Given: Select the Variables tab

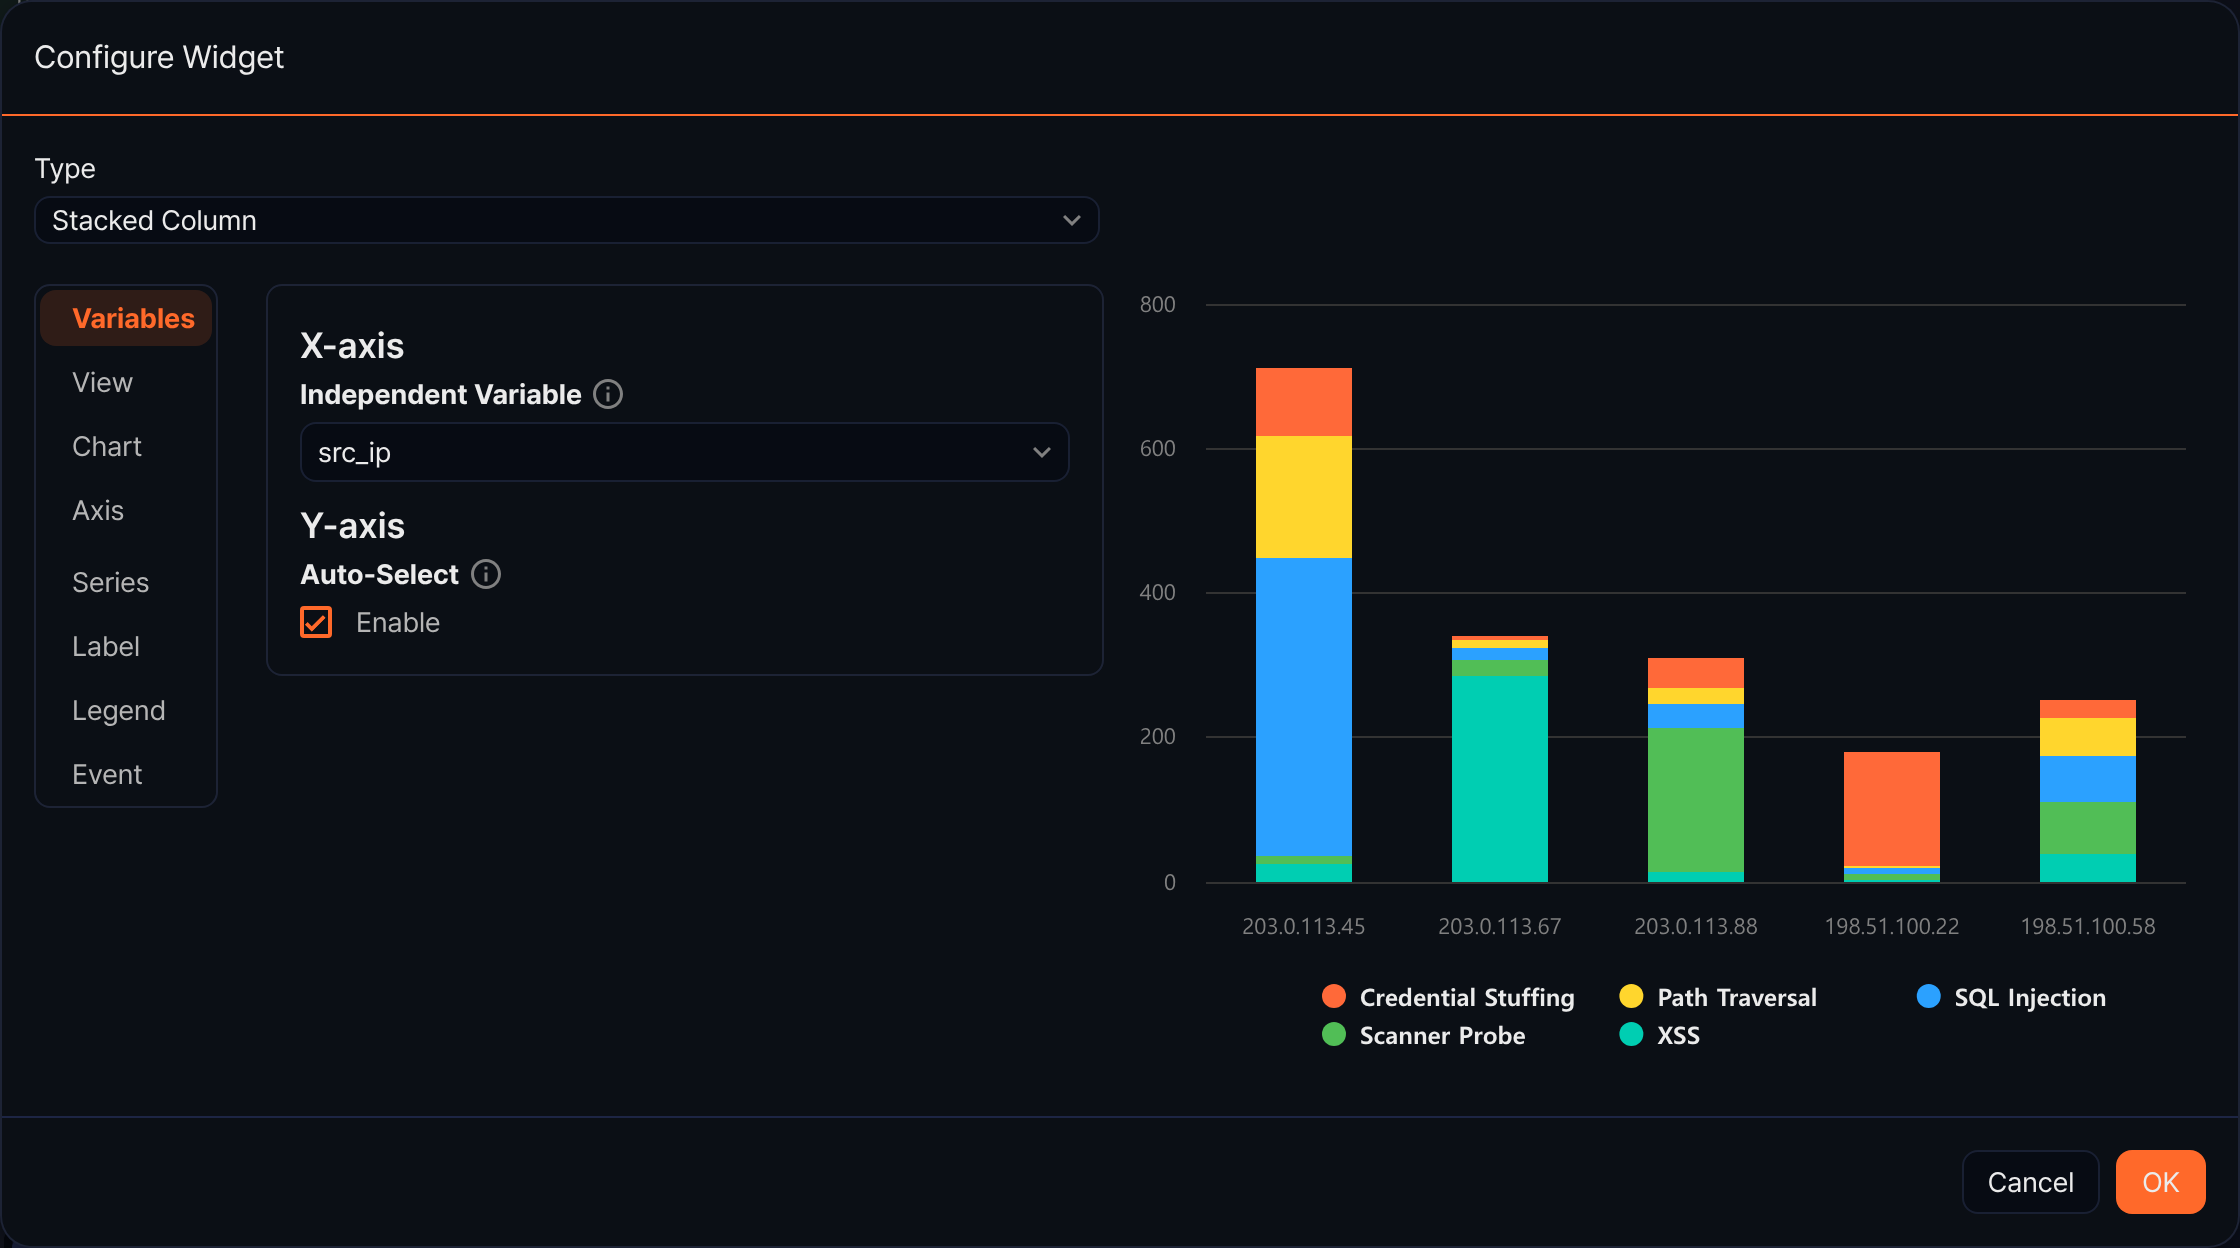Looking at the screenshot, I should (x=126, y=318).
